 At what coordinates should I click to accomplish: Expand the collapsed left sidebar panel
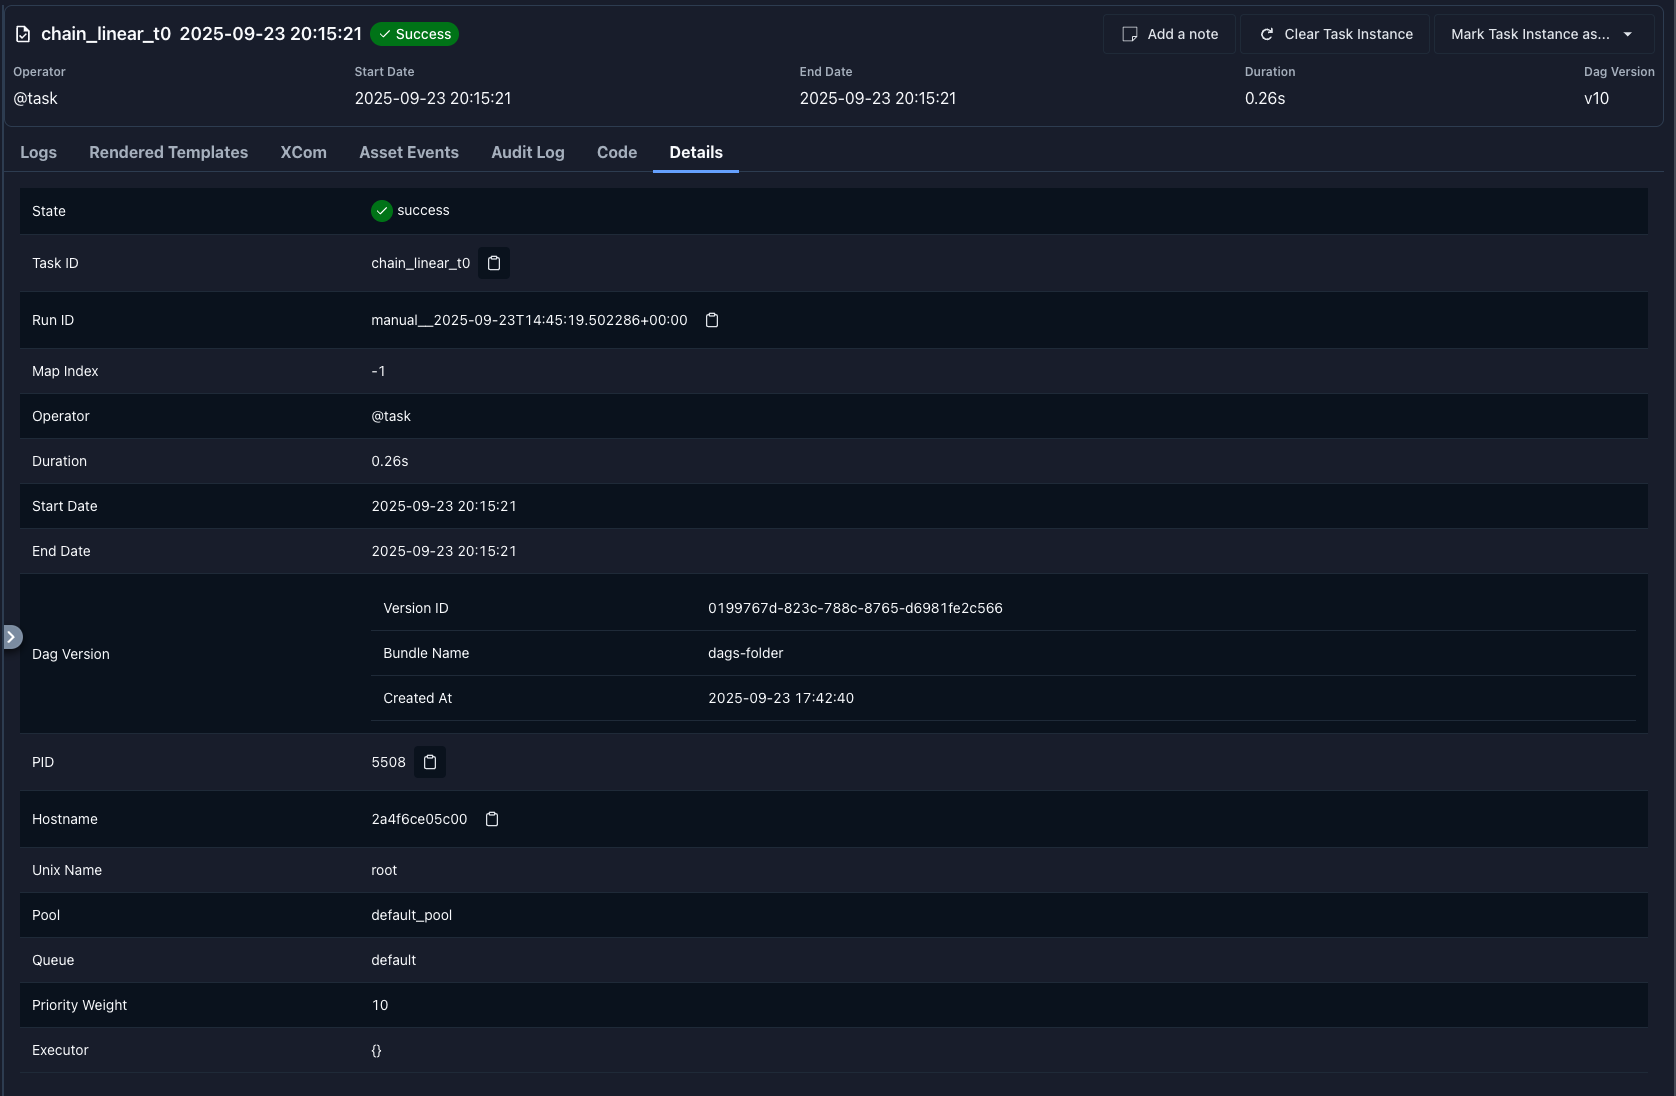(12, 637)
